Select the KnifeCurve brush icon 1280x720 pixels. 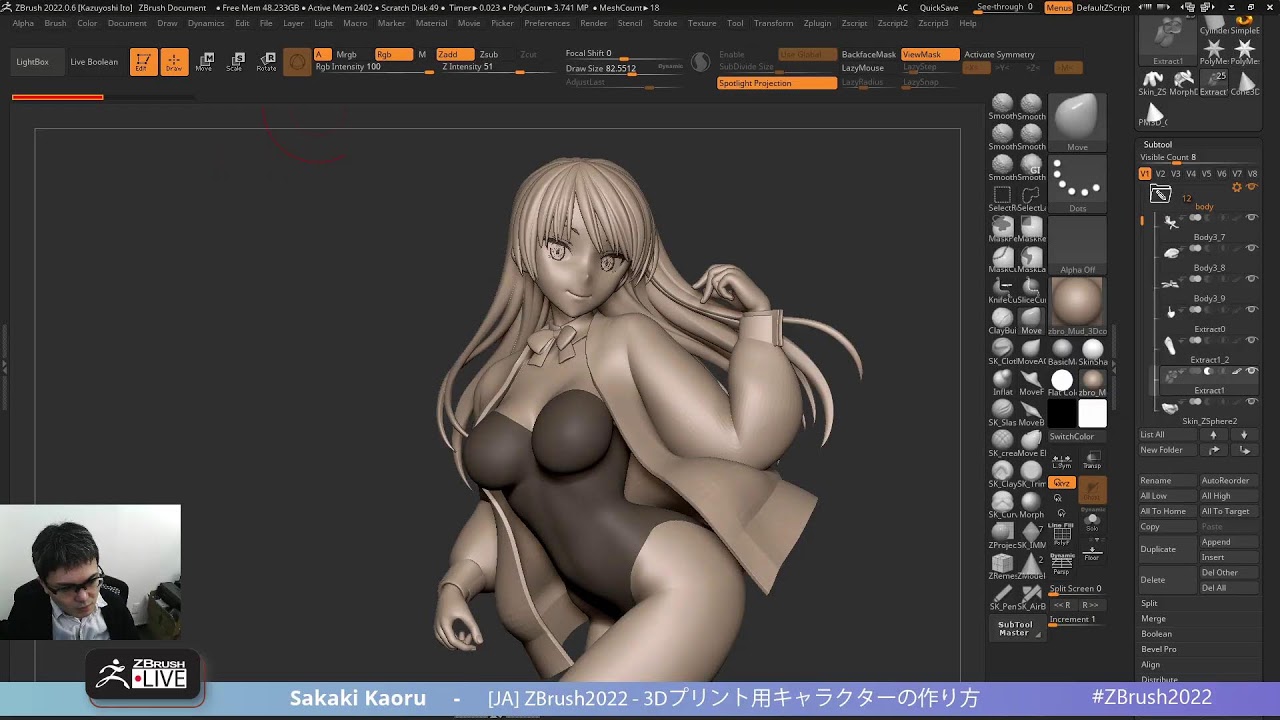pos(1002,290)
